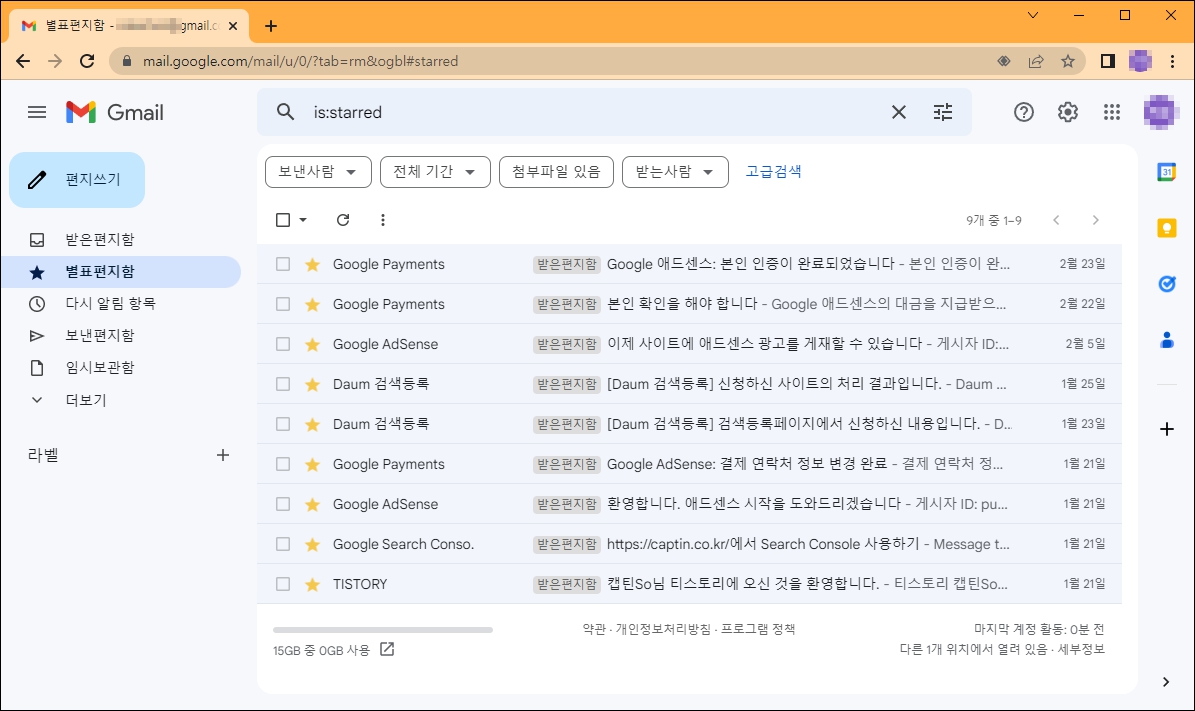The height and width of the screenshot is (711, 1195).
Task: Open the 고급검색 link
Action: tap(773, 171)
